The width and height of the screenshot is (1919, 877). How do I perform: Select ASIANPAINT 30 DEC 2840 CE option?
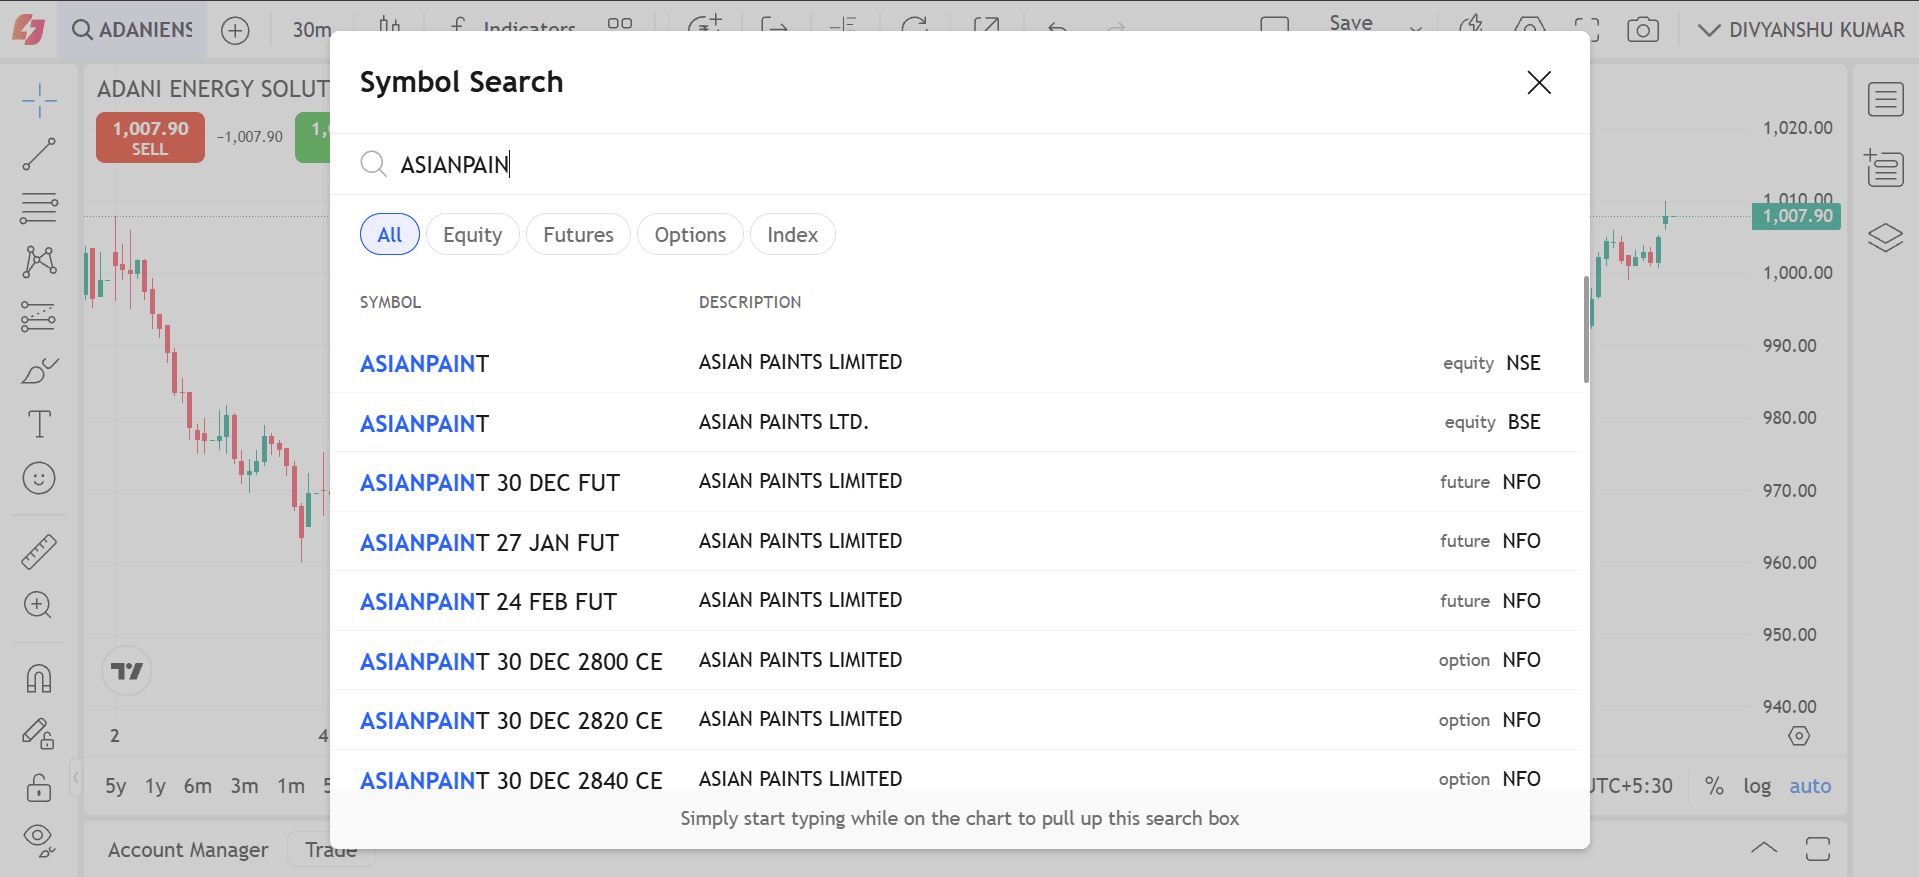958,772
